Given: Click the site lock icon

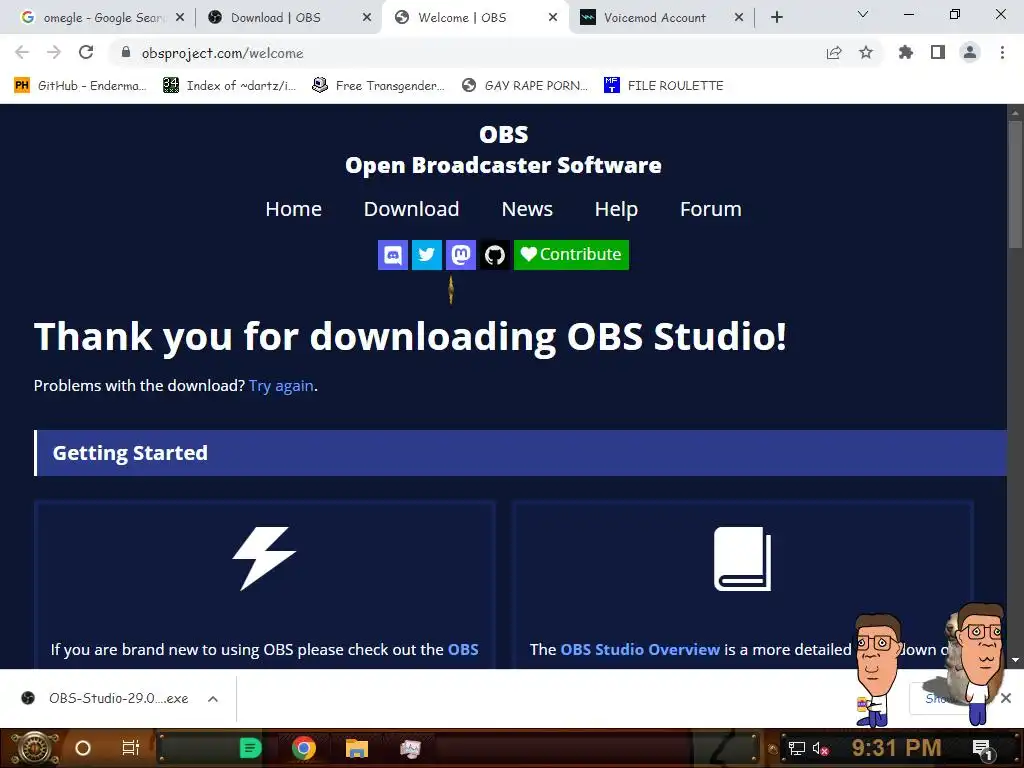Looking at the screenshot, I should pyautogui.click(x=126, y=53).
